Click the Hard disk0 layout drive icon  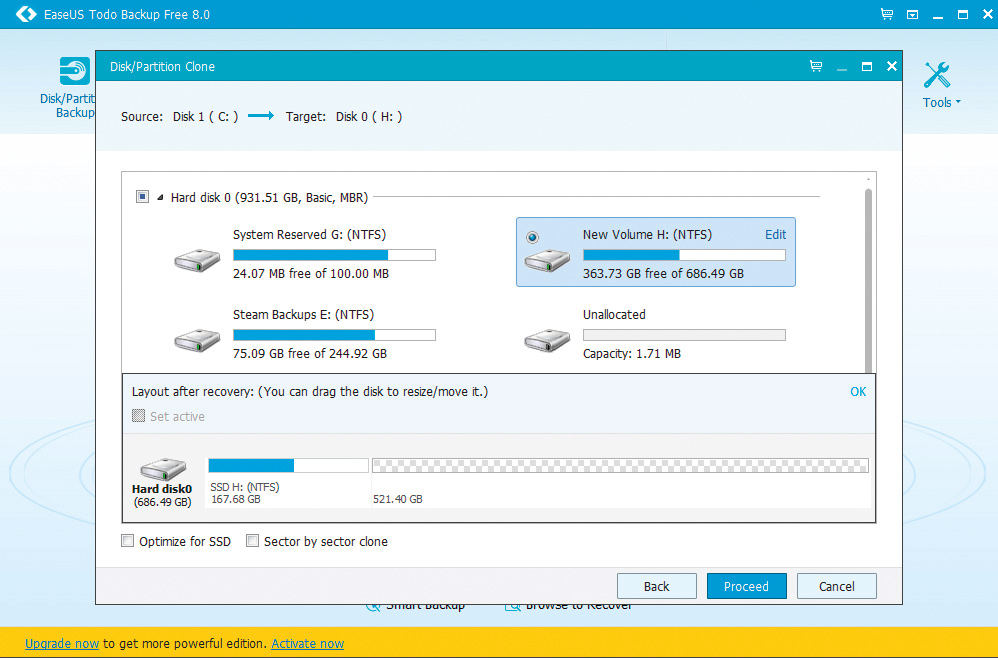point(163,469)
